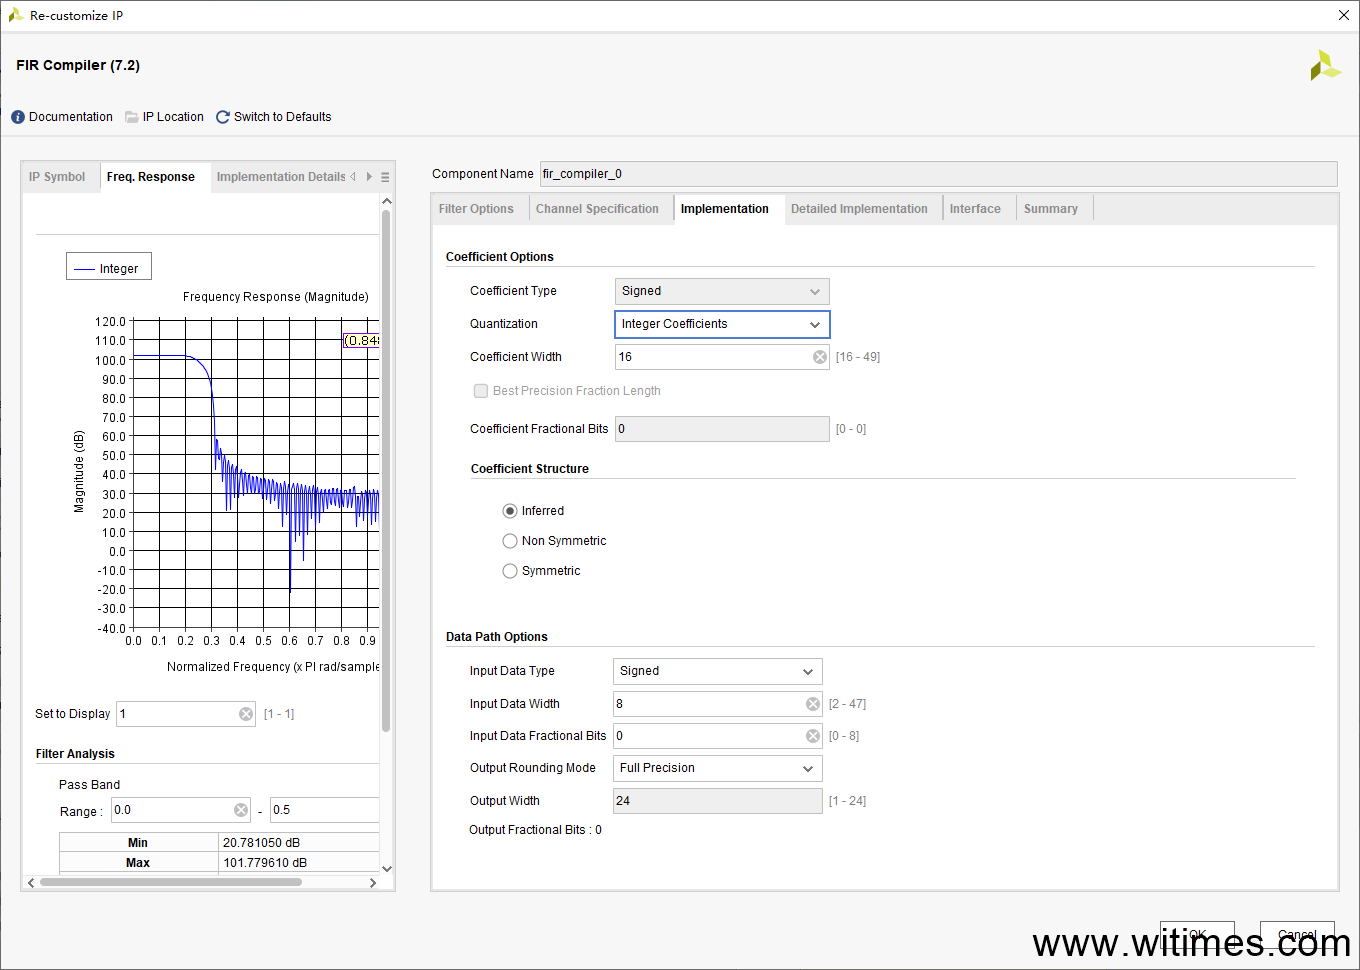The width and height of the screenshot is (1360, 970).
Task: Click the Output Fractional Bits : 0 text
Action: [535, 830]
